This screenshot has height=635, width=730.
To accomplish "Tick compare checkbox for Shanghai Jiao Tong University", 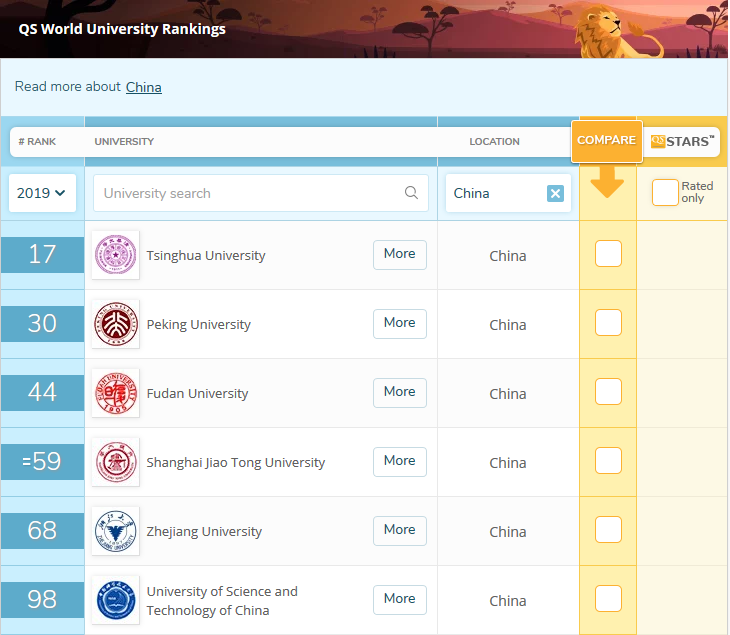I will coord(608,460).
